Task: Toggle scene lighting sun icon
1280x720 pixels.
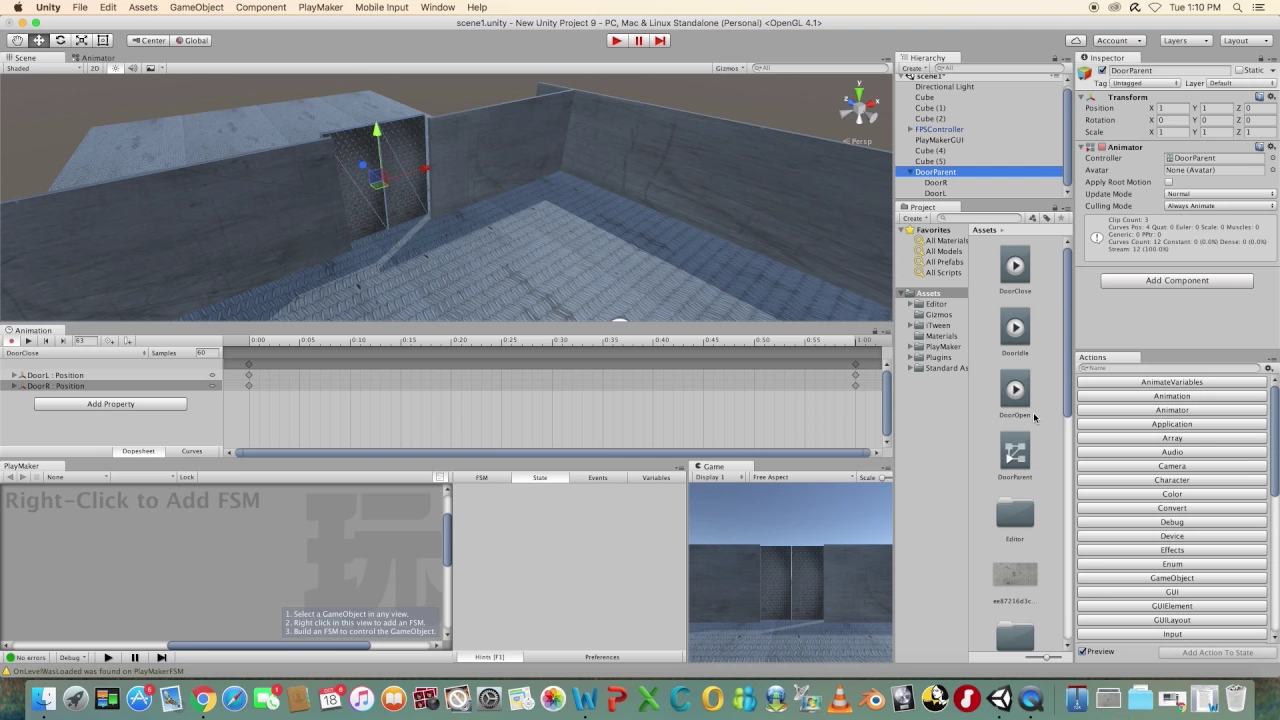Action: coord(116,68)
